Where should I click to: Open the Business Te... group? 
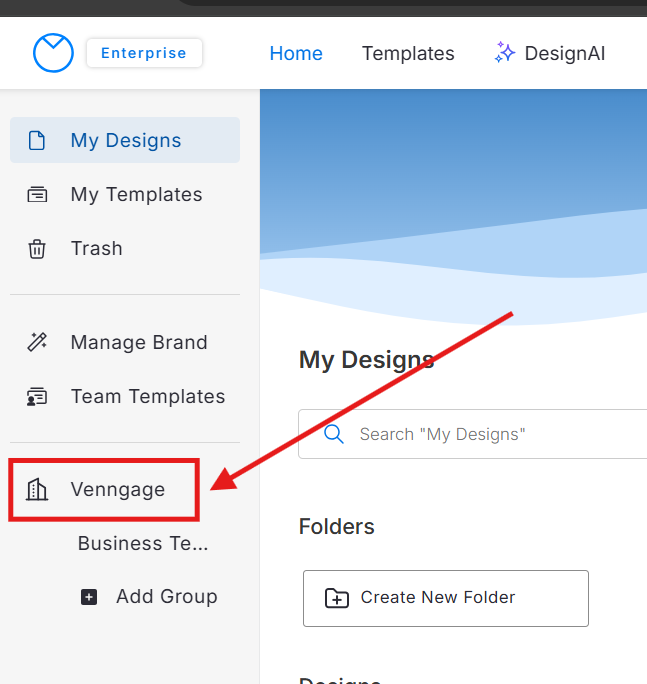click(143, 543)
